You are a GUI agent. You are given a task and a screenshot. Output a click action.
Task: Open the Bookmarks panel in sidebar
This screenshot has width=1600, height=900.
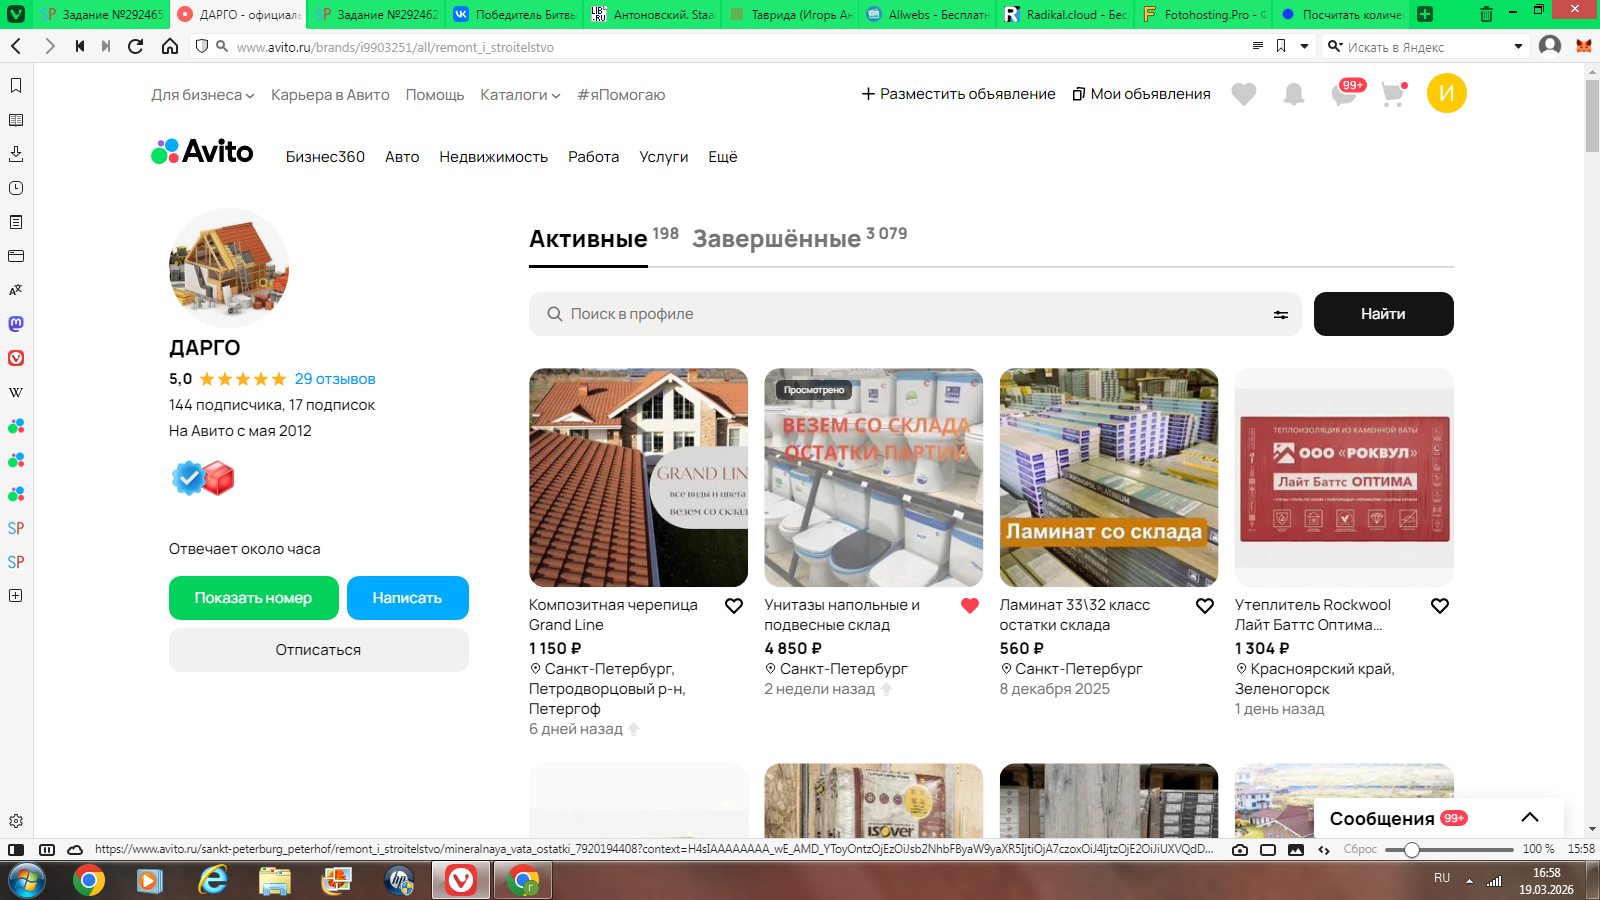coord(16,86)
